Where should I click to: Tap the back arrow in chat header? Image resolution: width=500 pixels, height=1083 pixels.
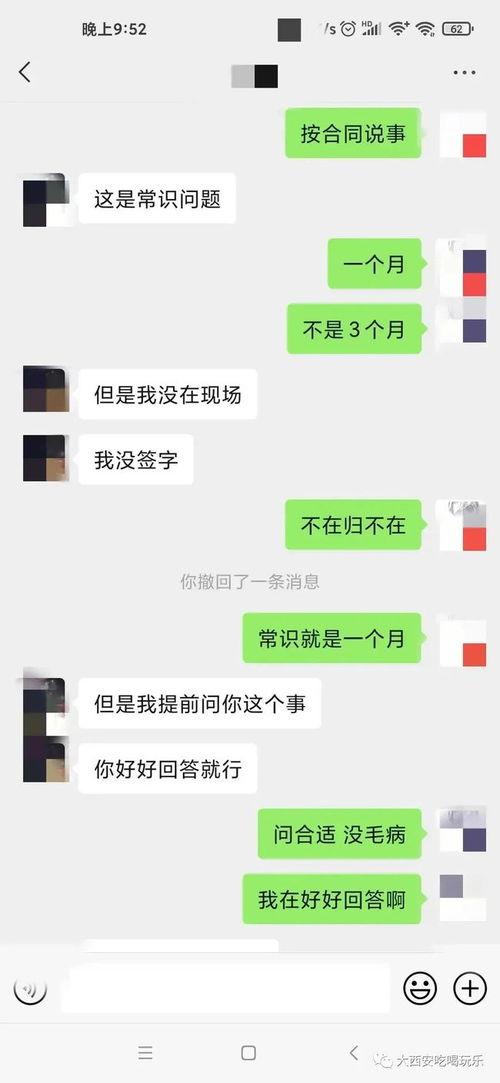click(x=25, y=72)
